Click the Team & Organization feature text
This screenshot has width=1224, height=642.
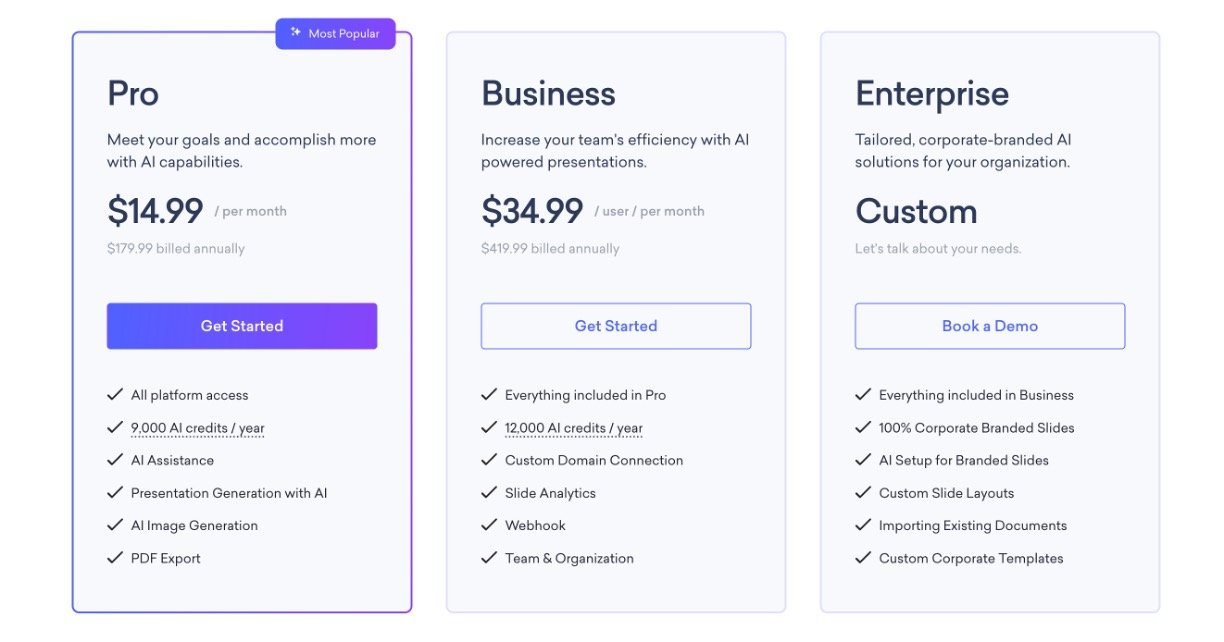click(x=569, y=558)
